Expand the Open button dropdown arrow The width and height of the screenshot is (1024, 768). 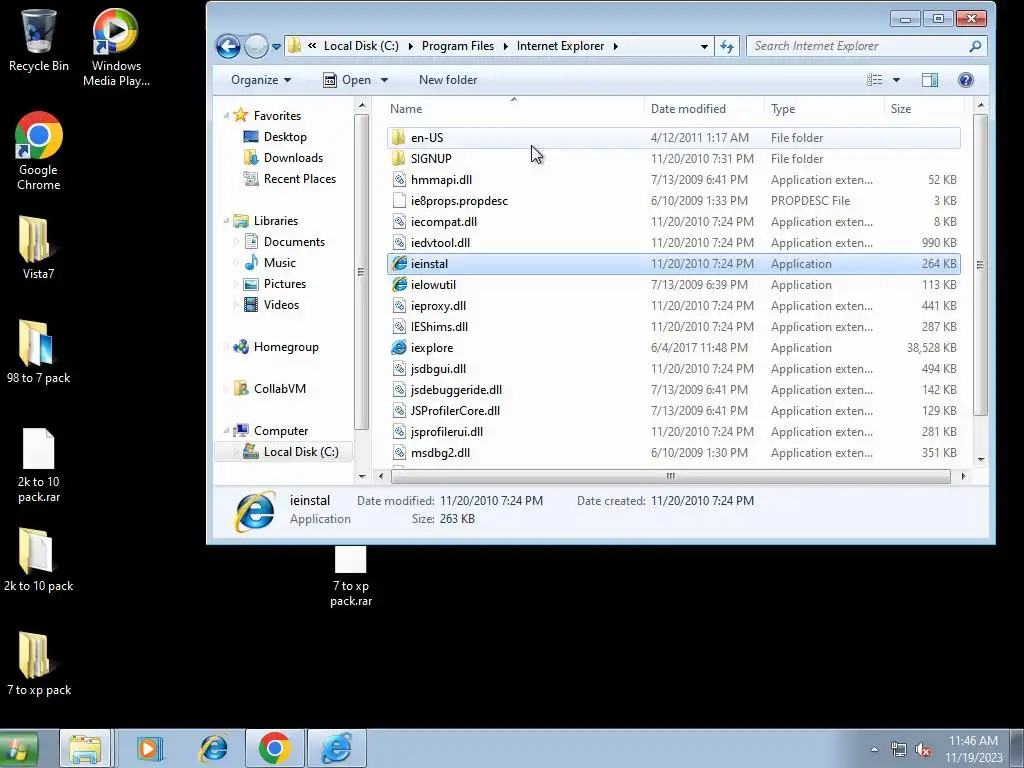(x=385, y=80)
